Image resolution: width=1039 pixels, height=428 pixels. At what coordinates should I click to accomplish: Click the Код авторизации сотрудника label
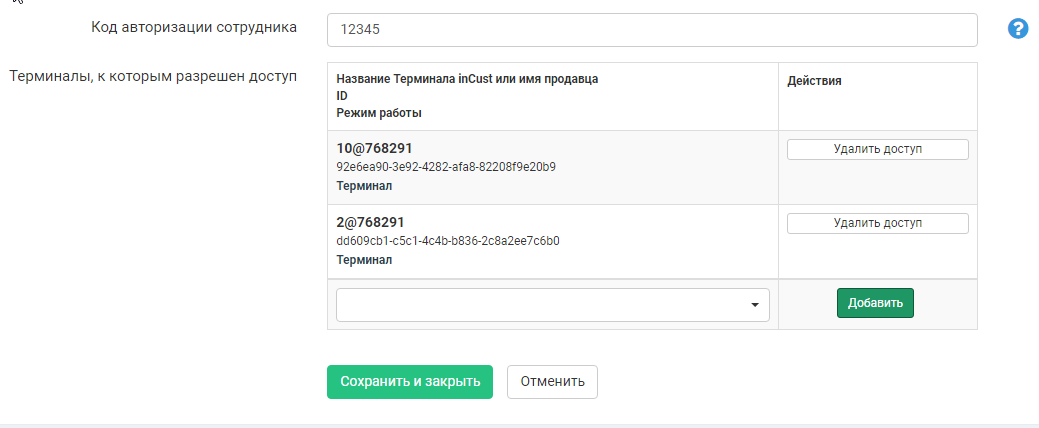pos(194,28)
